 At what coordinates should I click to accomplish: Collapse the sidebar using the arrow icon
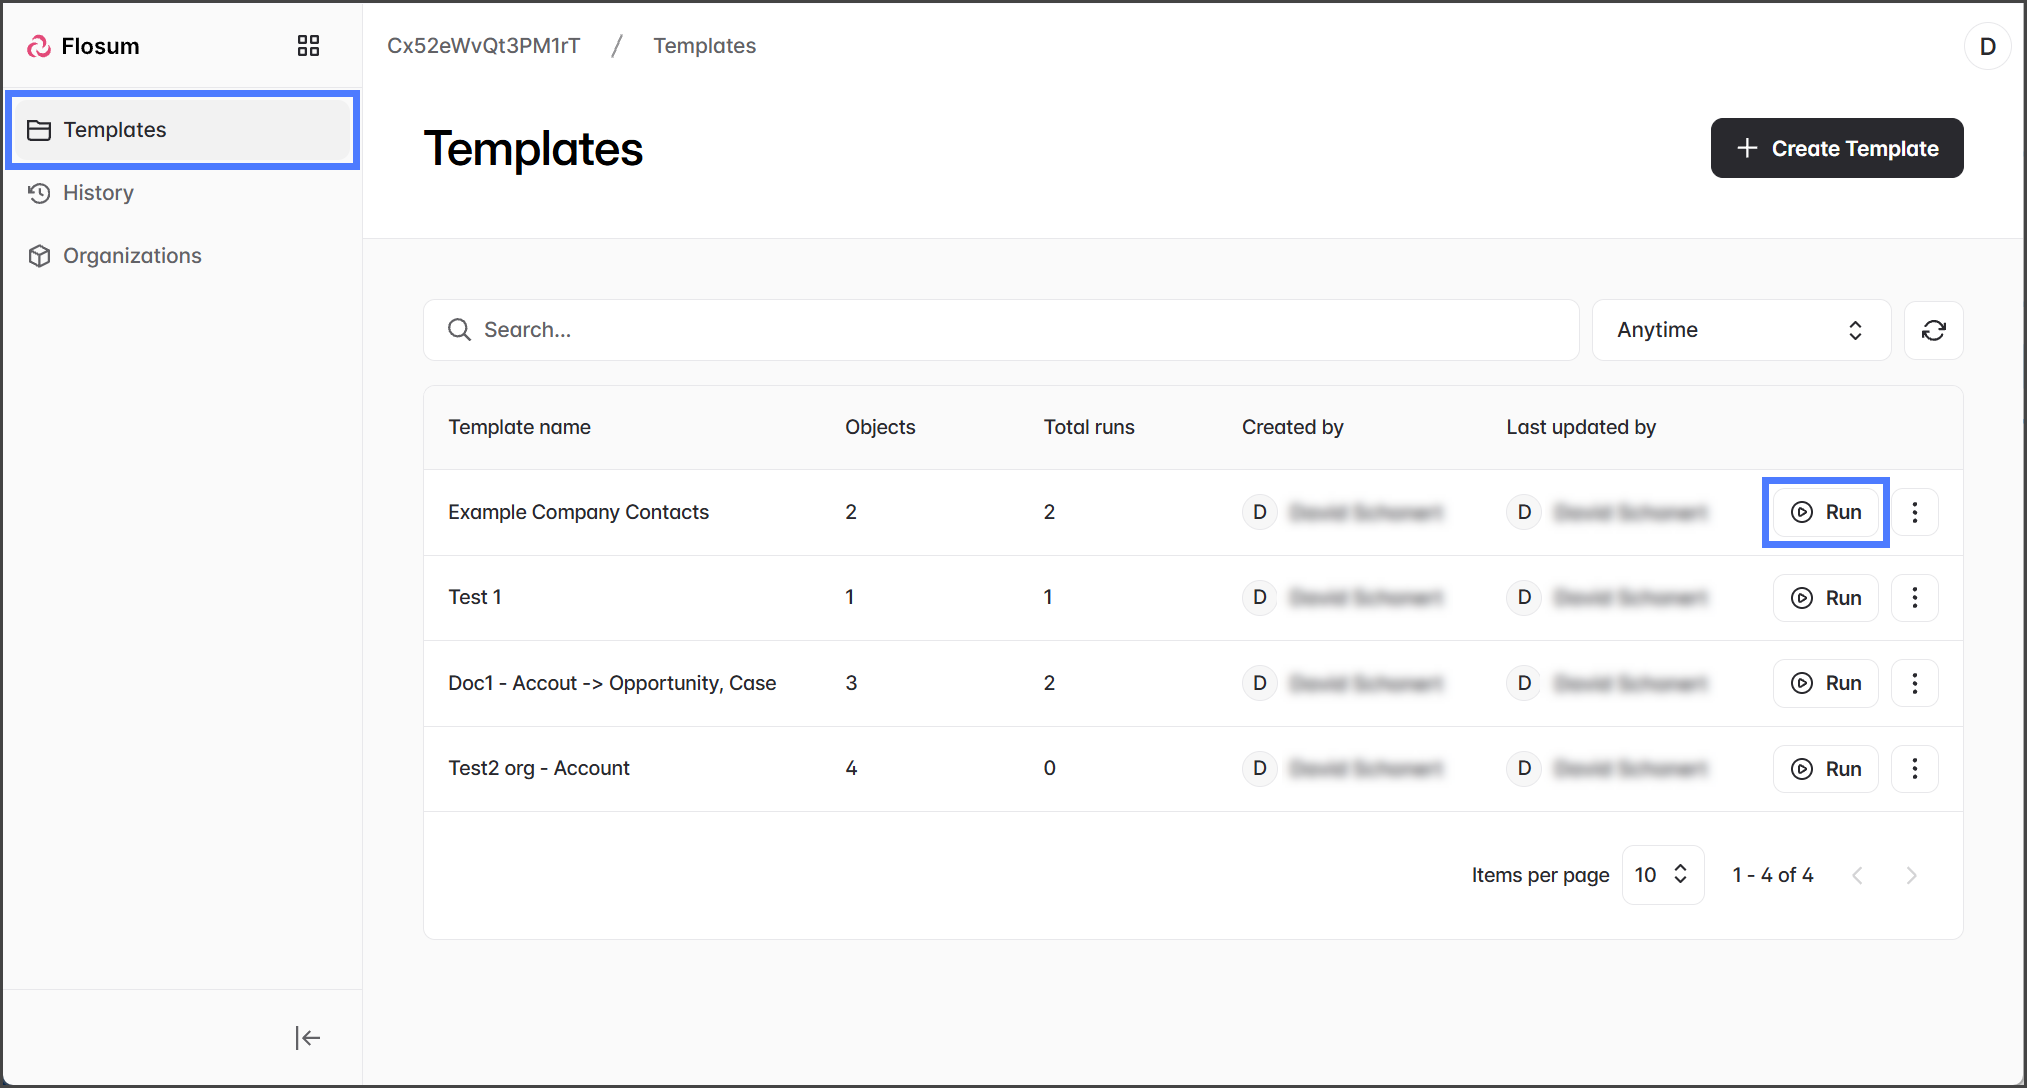click(307, 1038)
